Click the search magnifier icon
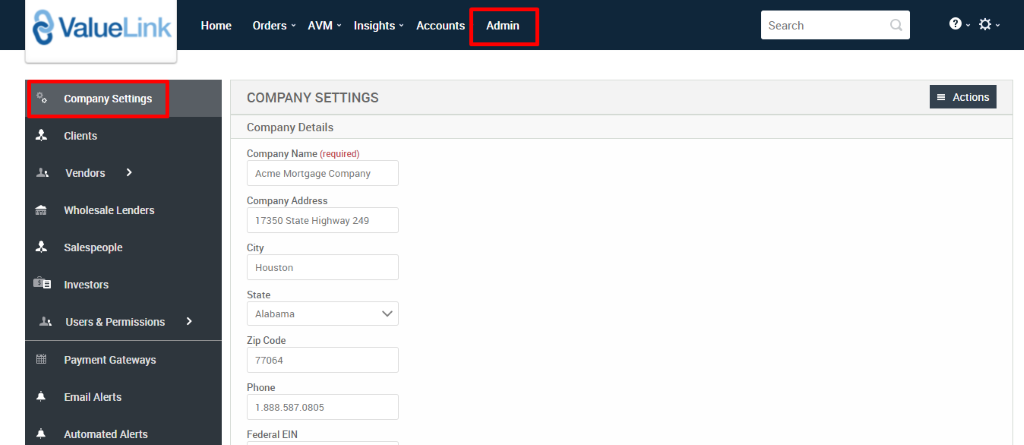Viewport: 1024px width, 445px height. [896, 25]
